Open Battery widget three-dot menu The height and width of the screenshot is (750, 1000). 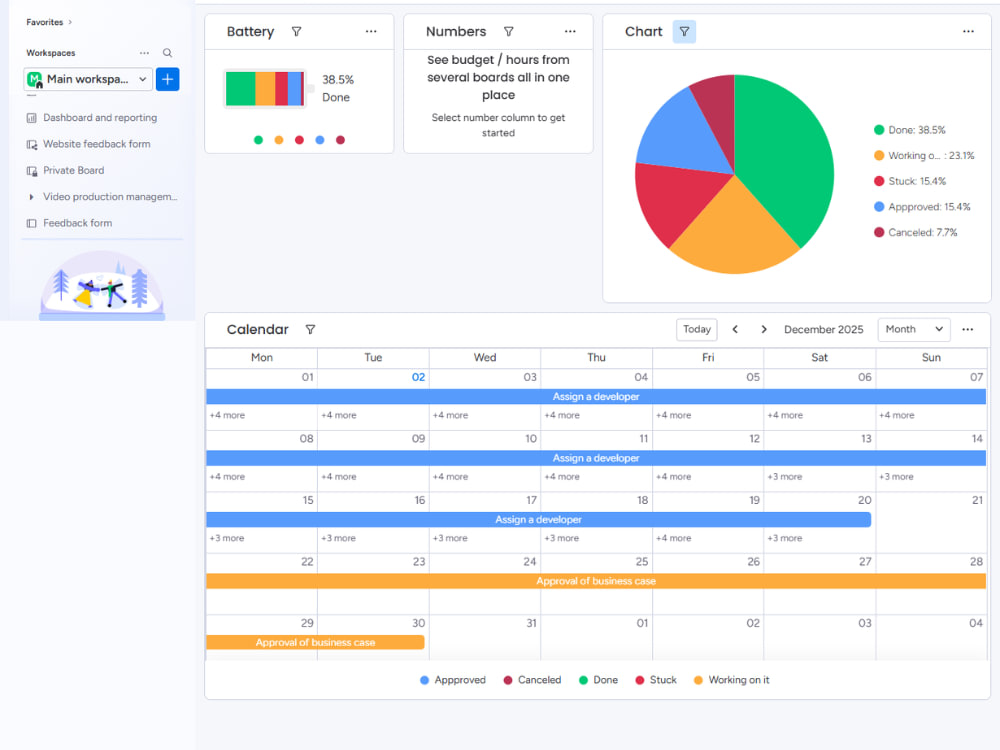(x=371, y=31)
